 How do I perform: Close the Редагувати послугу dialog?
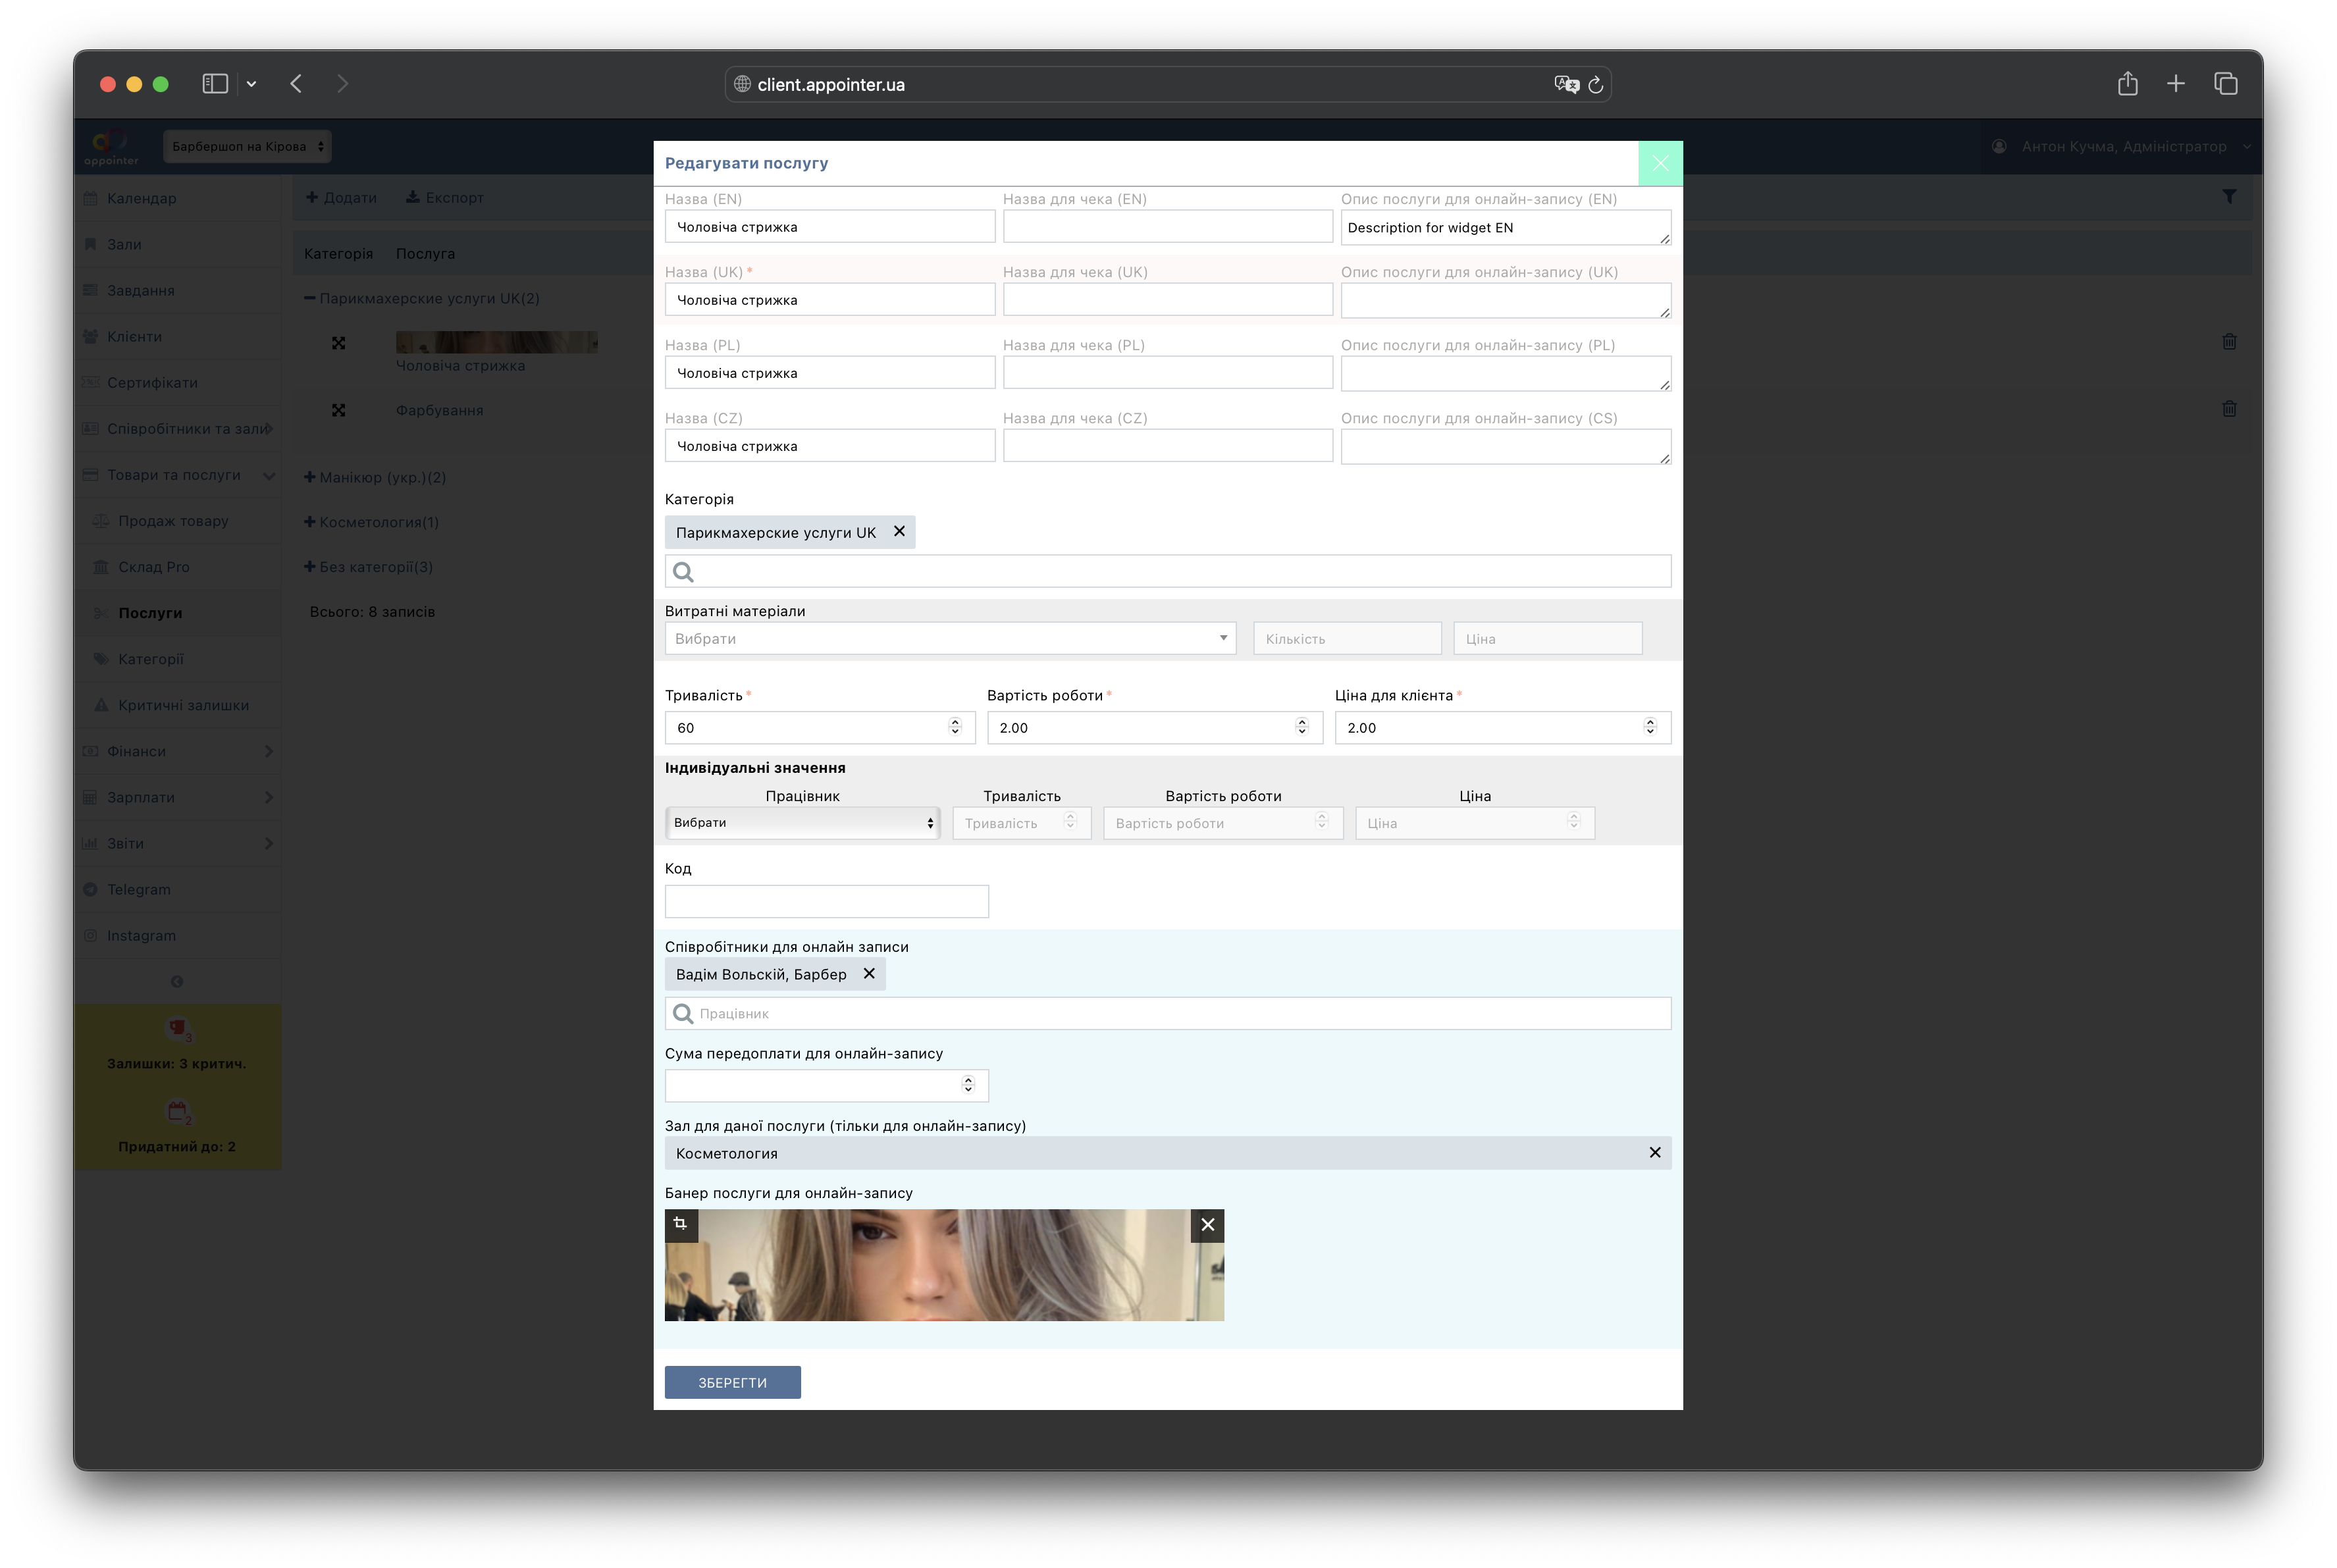coord(1660,163)
